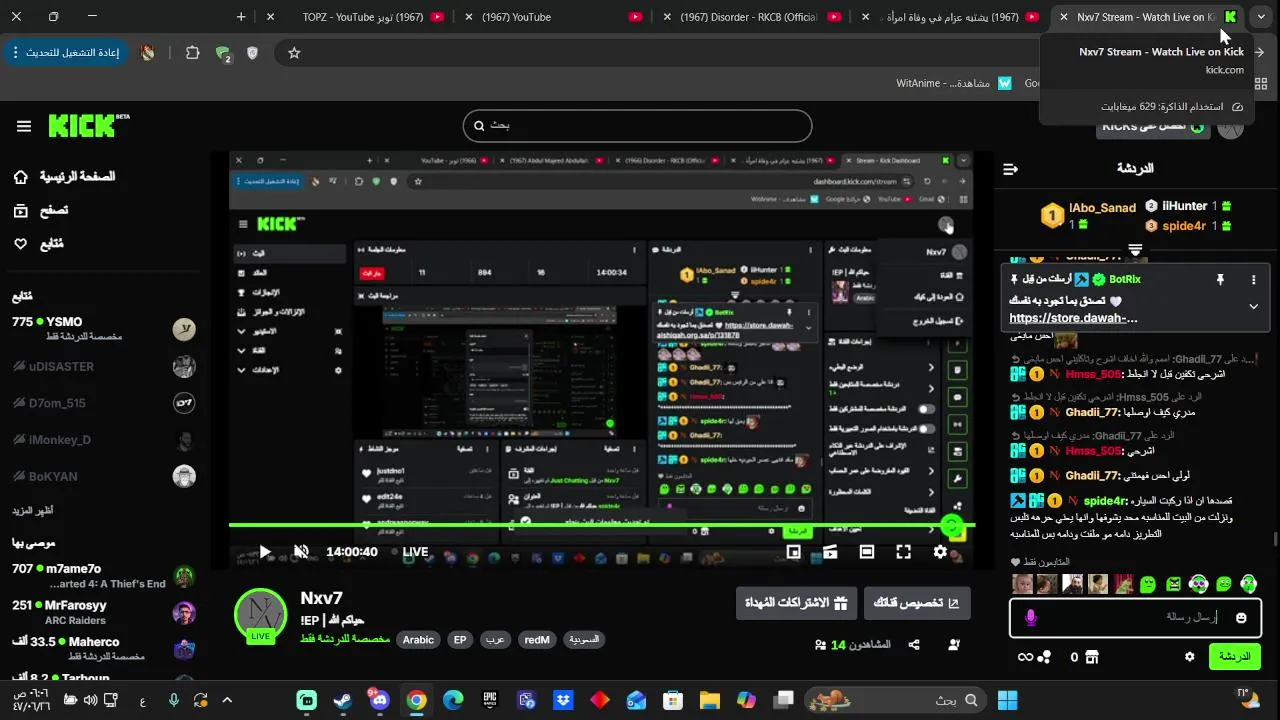Image resolution: width=1280 pixels, height=720 pixels.
Task: Open Maherco recommended channel
Action: pyautogui.click(x=104, y=648)
